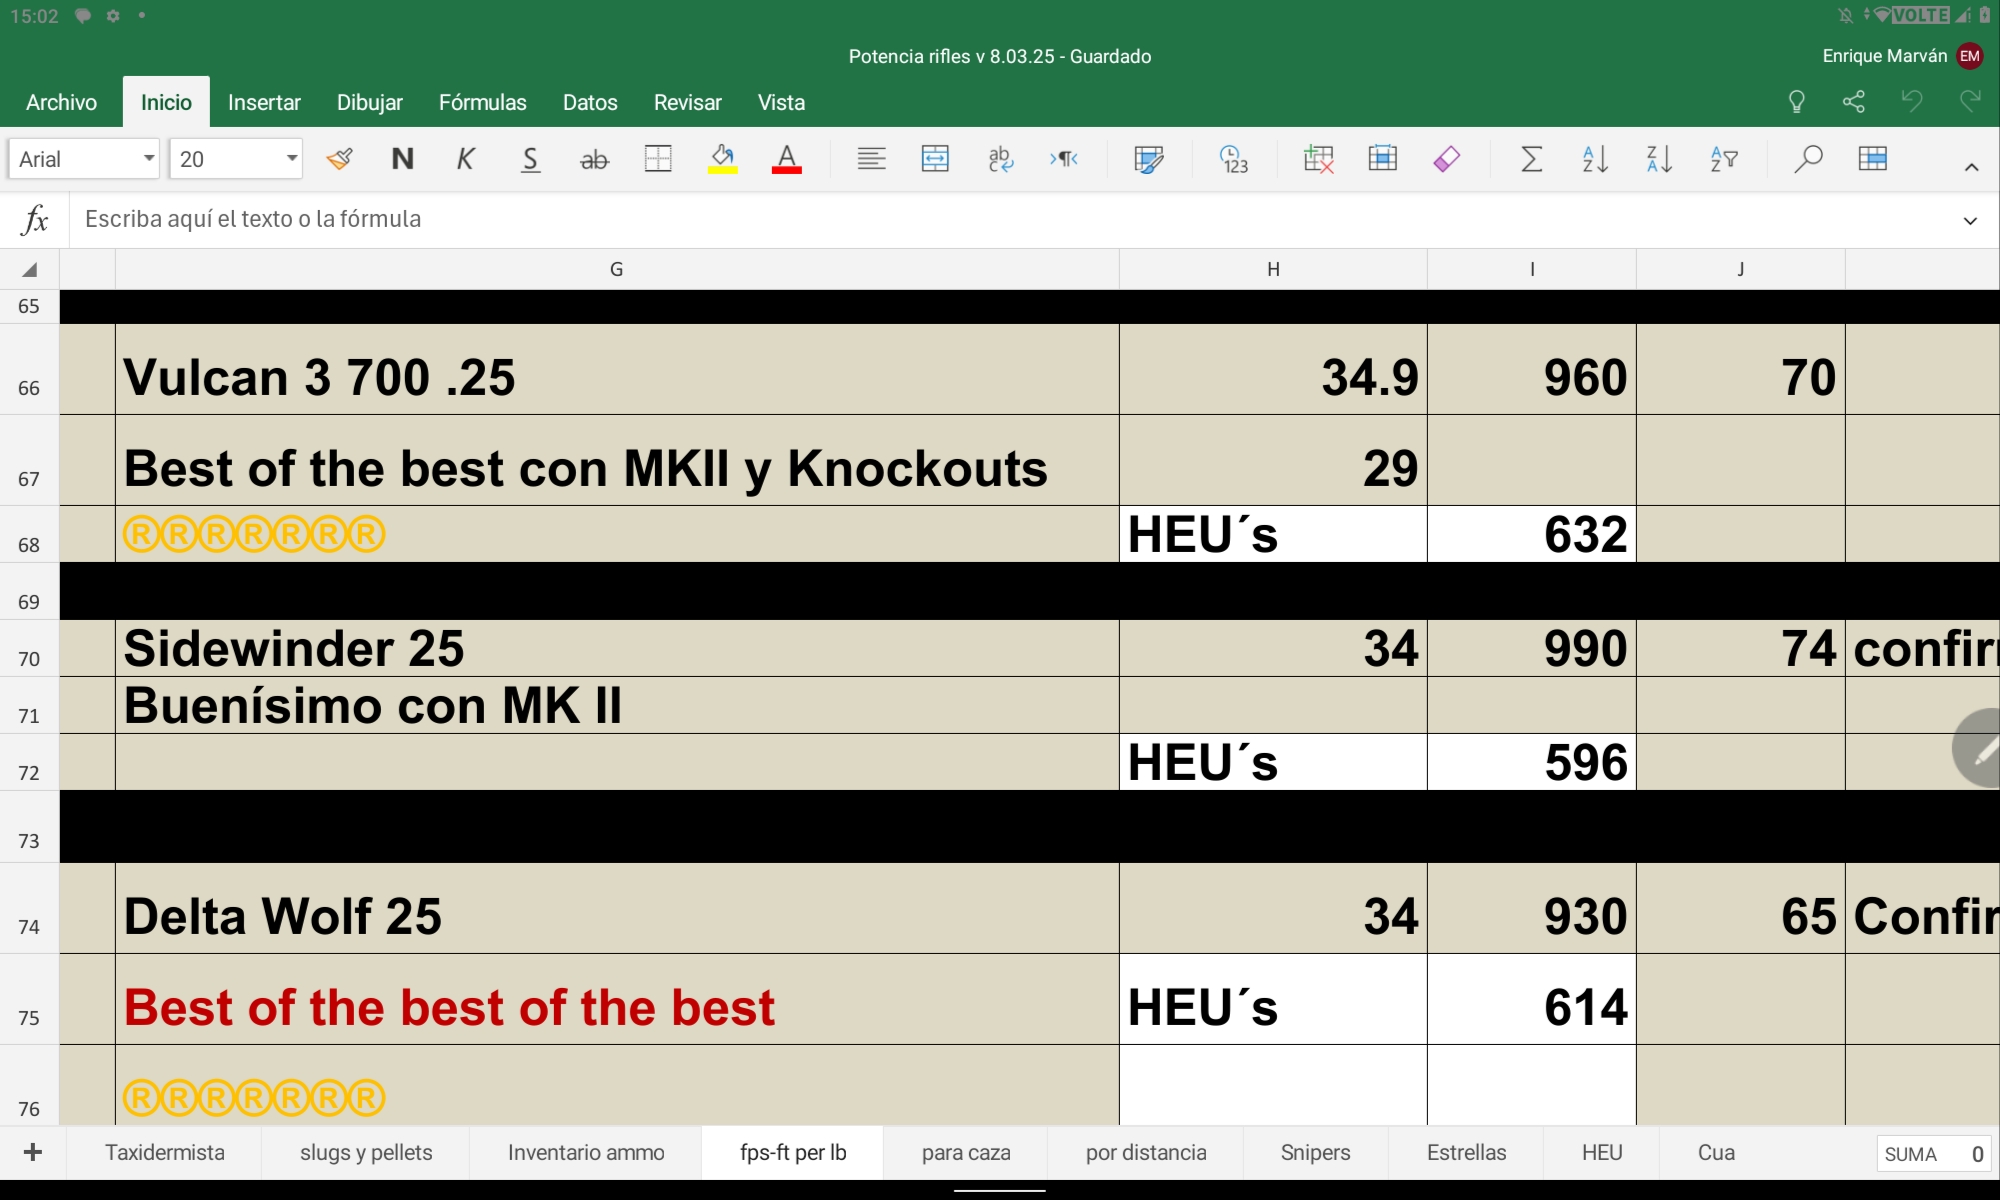Image resolution: width=2000 pixels, height=1200 pixels.
Task: Switch to the Insertar tab
Action: pos(264,102)
